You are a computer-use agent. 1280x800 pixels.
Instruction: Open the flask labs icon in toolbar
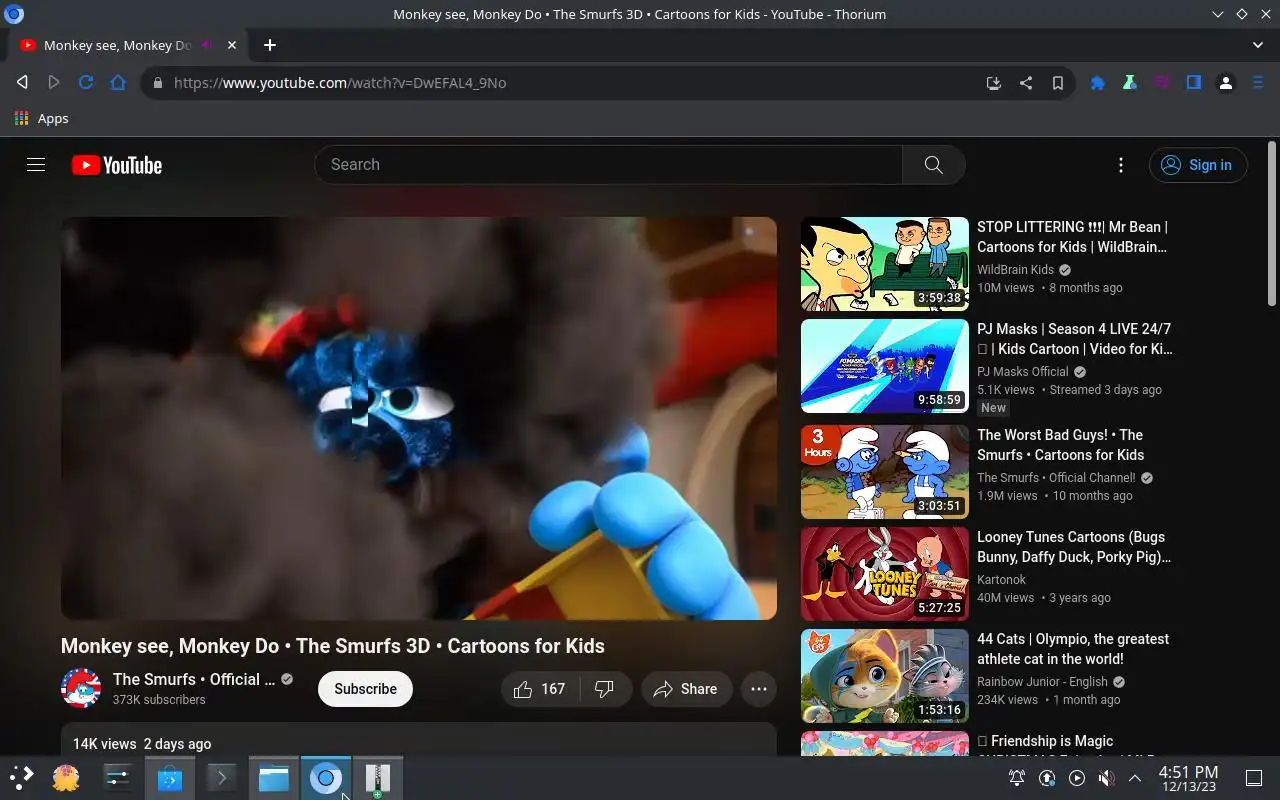click(x=1130, y=83)
